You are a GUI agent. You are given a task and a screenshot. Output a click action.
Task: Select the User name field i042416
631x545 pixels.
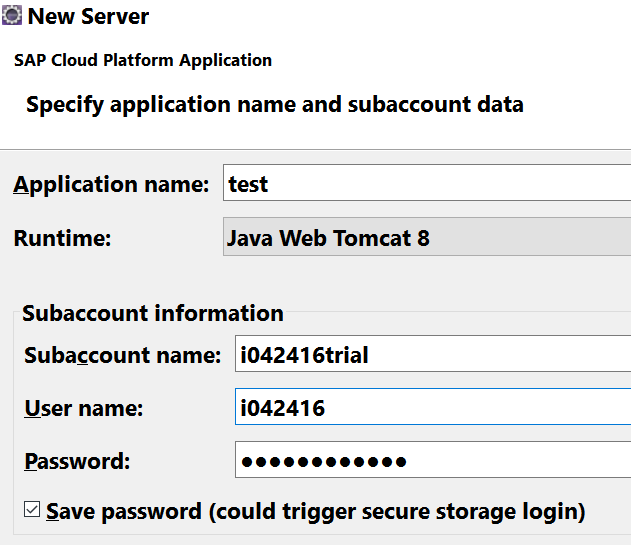(x=433, y=407)
